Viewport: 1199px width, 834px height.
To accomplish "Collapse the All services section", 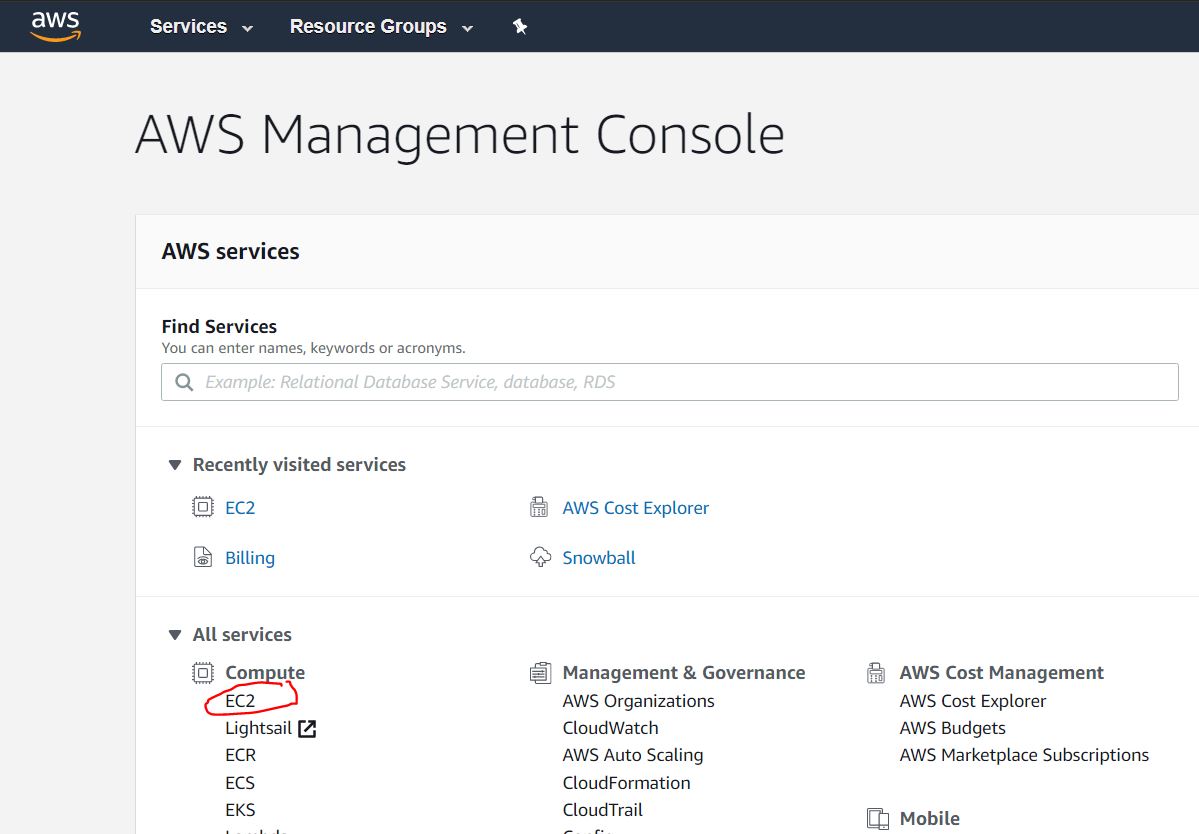I will click(175, 634).
